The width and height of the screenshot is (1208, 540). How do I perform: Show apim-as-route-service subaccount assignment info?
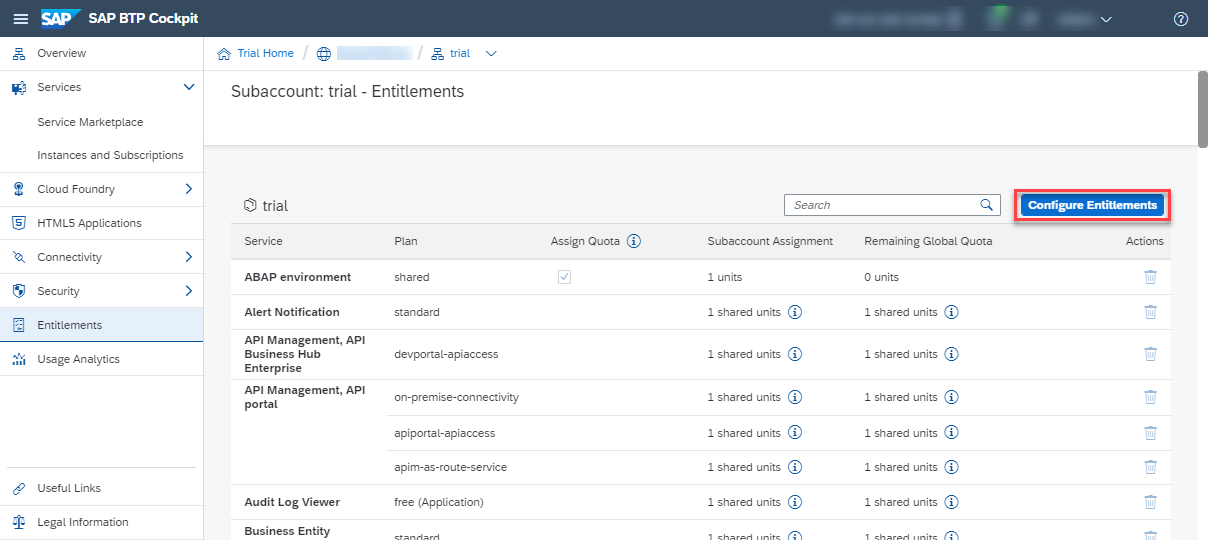coord(795,467)
